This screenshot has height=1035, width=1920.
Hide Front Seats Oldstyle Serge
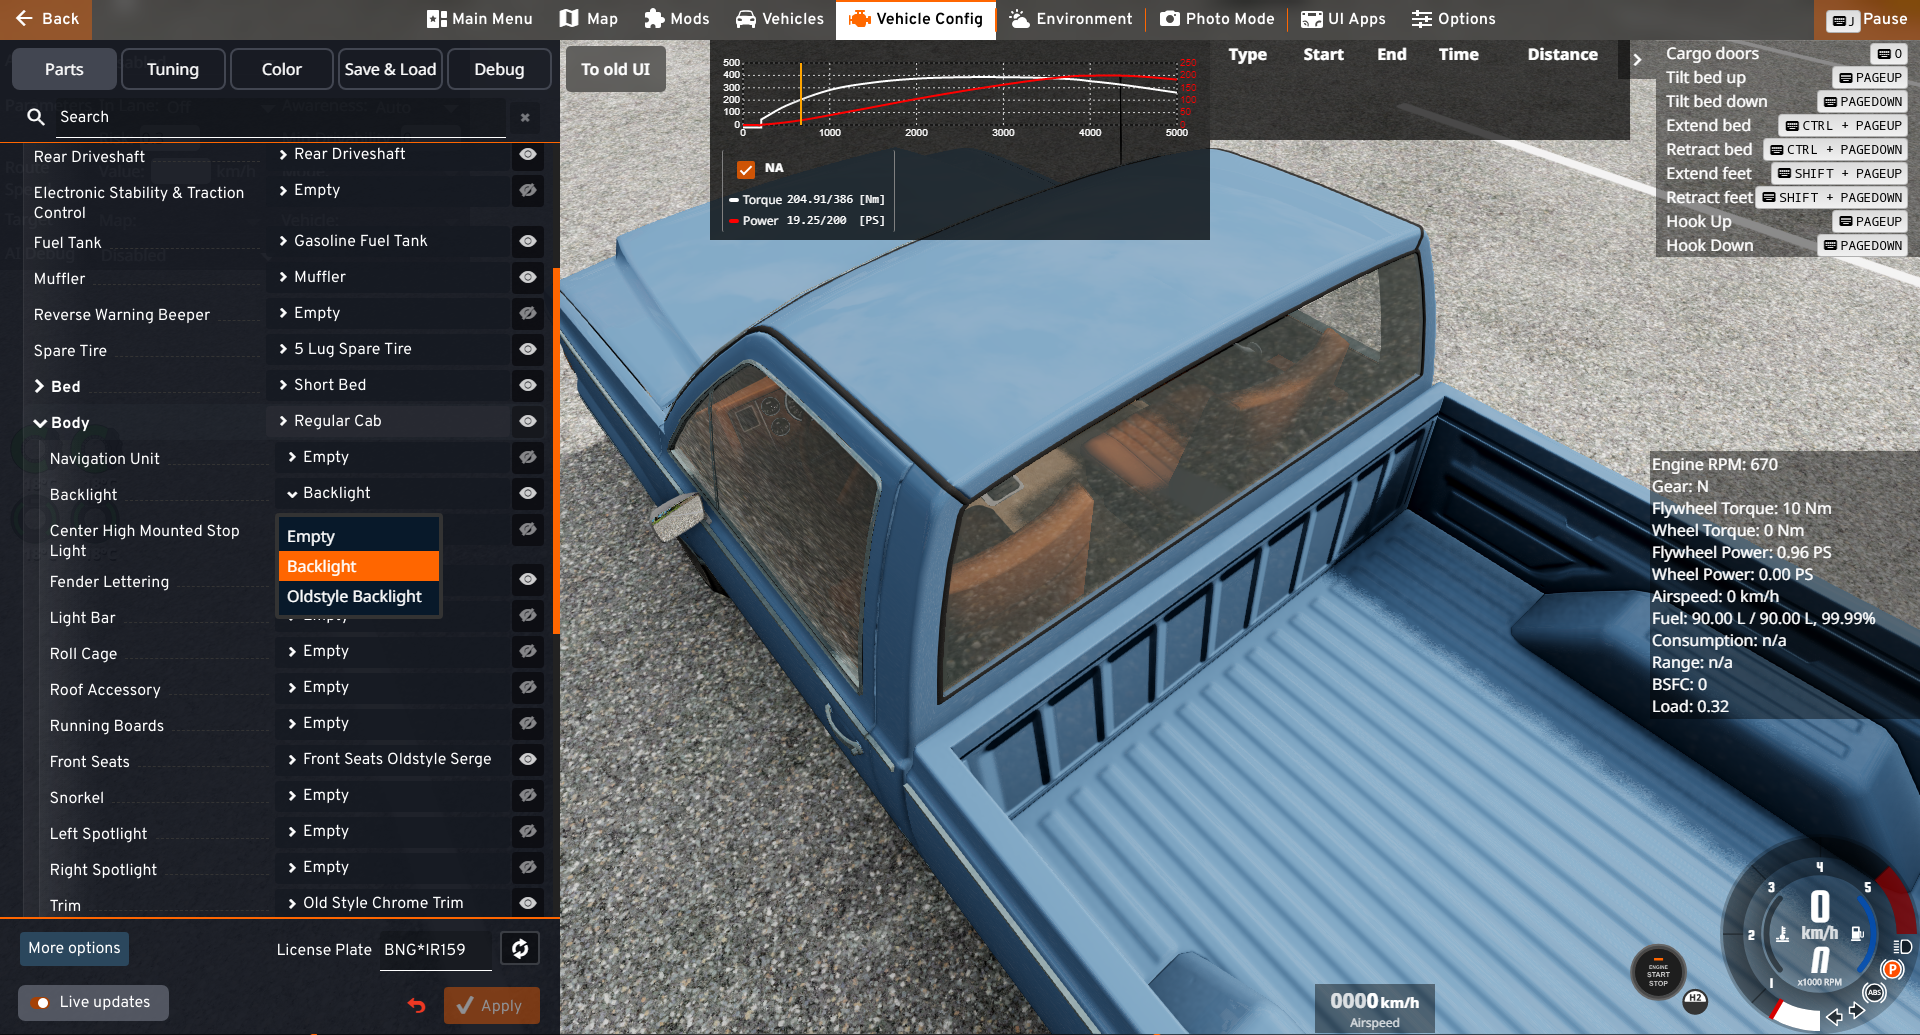coord(528,759)
